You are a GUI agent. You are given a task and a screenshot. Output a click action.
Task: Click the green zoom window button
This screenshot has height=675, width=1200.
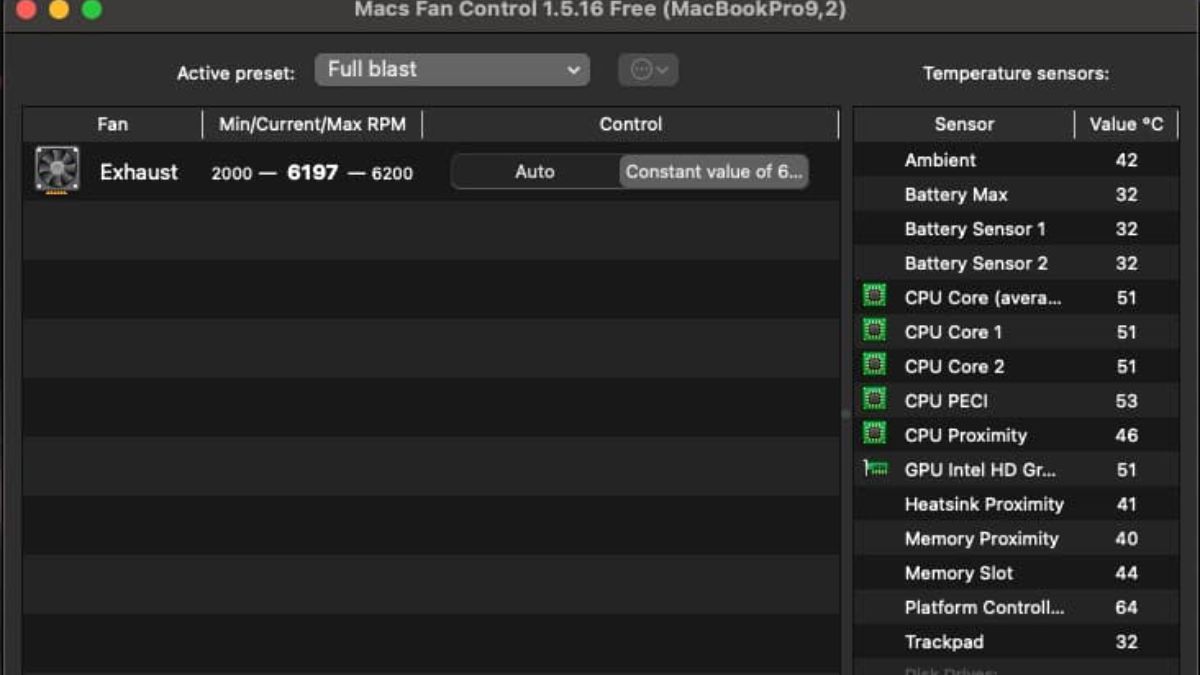point(92,10)
